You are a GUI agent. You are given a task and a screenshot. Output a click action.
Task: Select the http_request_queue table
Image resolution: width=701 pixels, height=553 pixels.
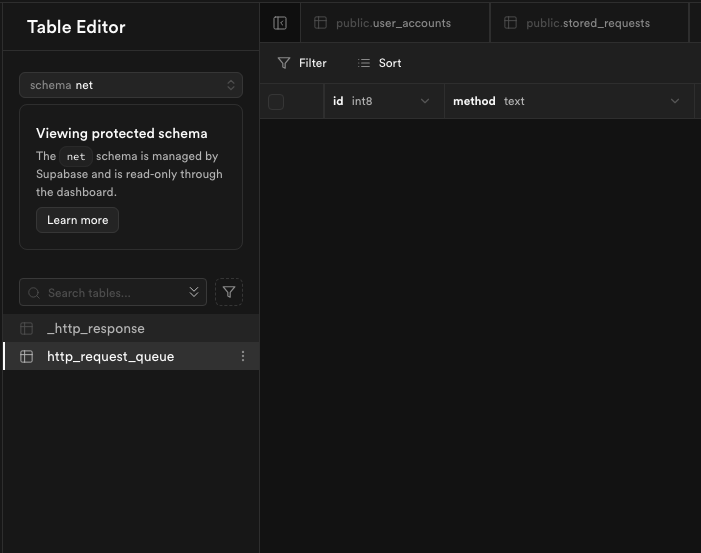point(131,356)
